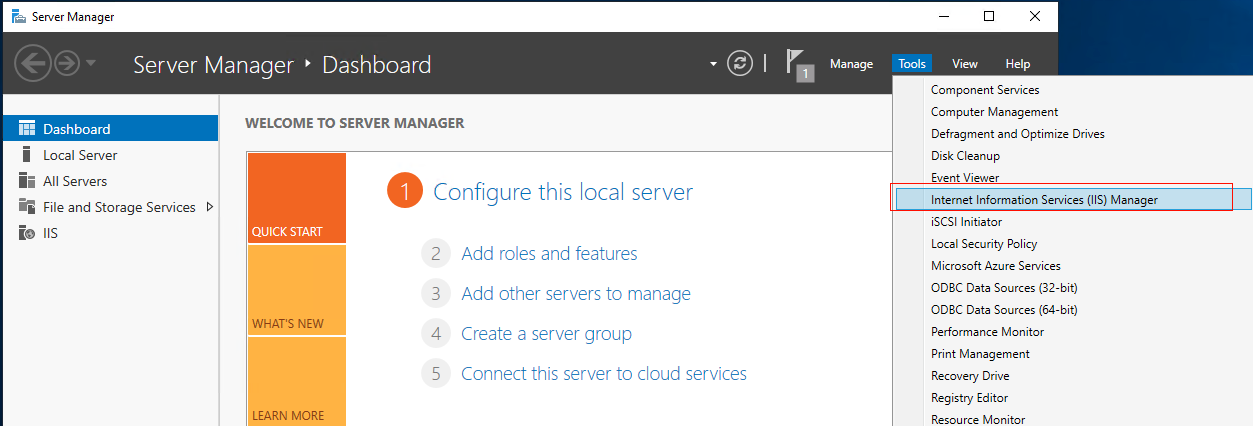Open the dropdown arrow left of Refresh

tap(713, 64)
